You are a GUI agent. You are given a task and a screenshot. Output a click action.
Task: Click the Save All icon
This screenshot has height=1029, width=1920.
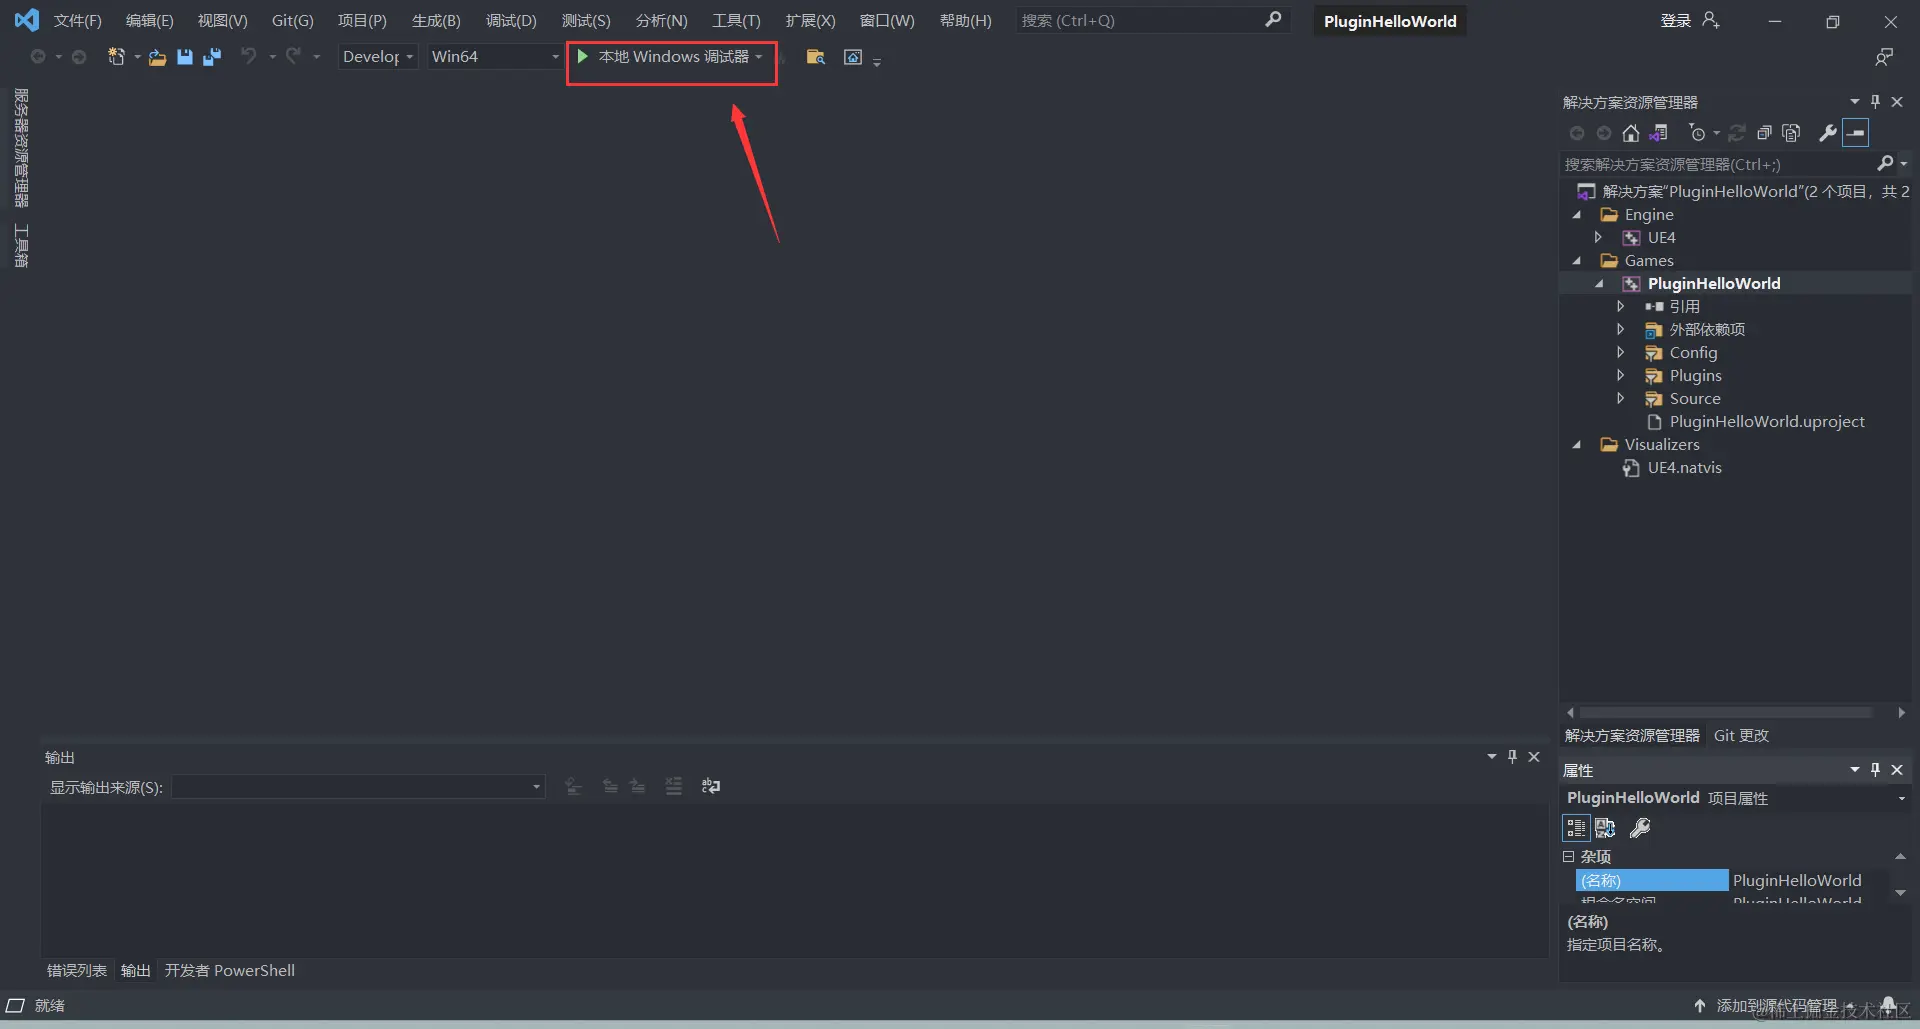pyautogui.click(x=211, y=57)
